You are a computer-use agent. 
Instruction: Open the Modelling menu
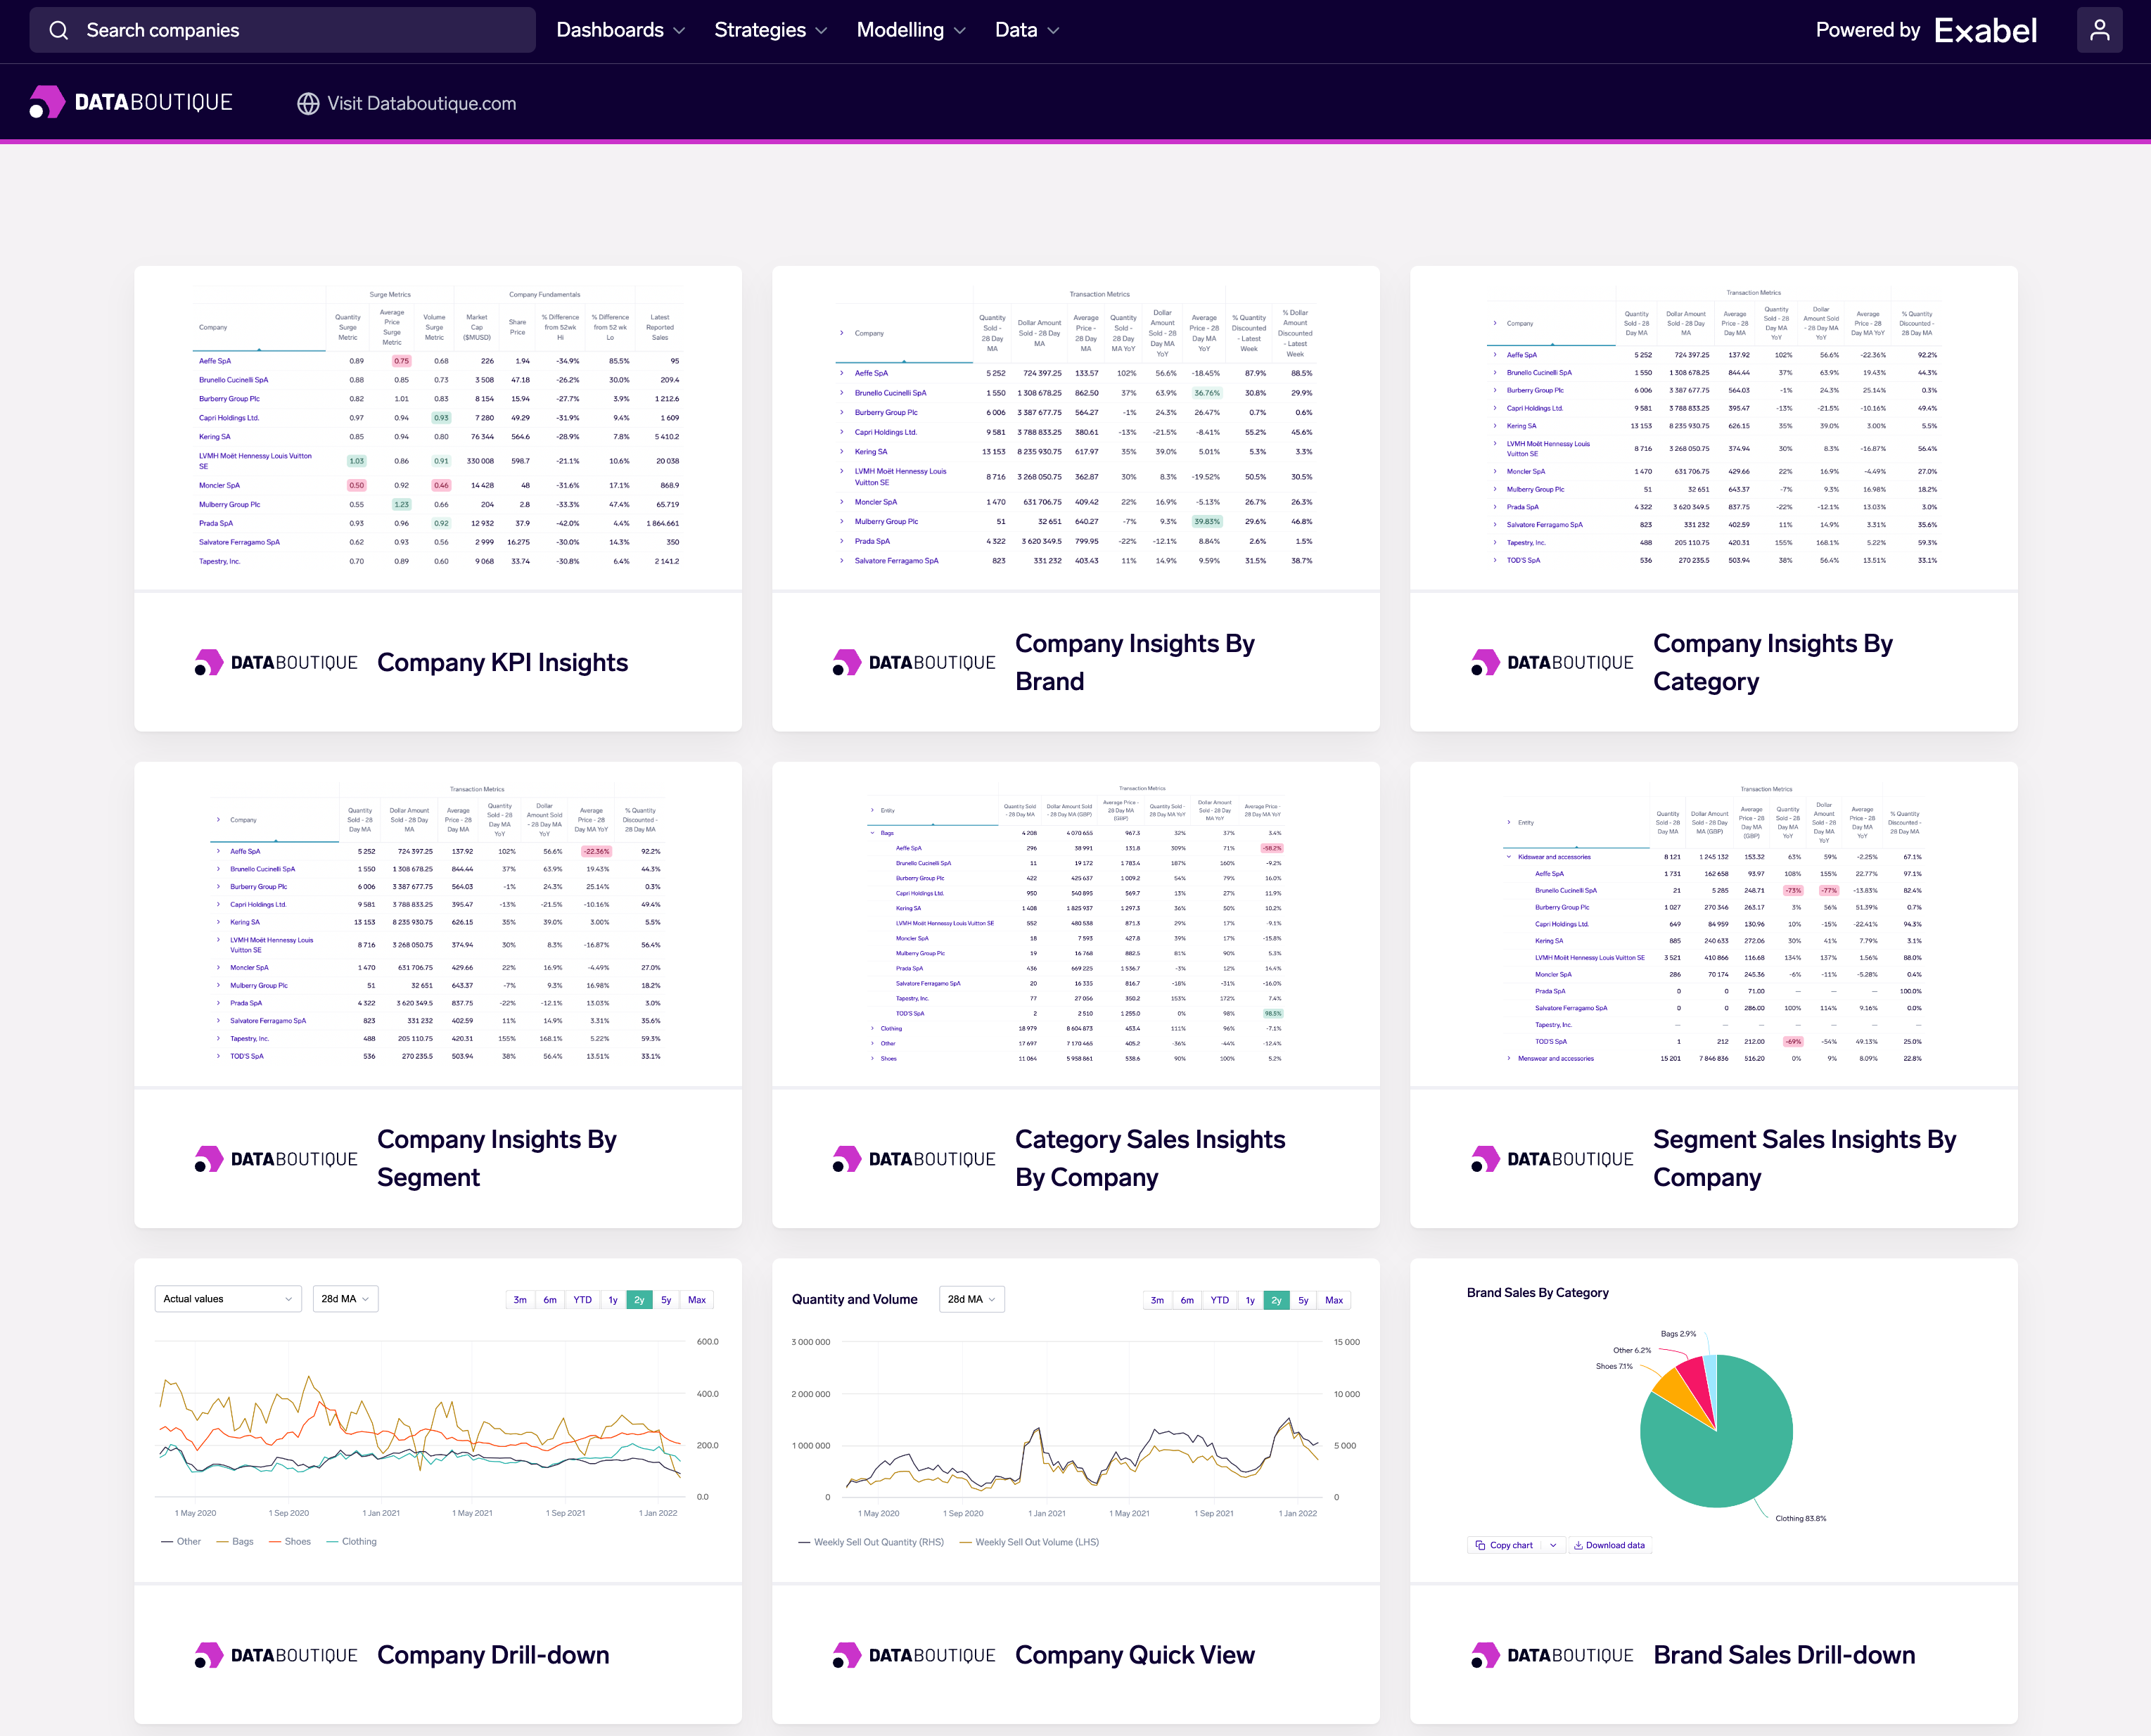[x=911, y=30]
